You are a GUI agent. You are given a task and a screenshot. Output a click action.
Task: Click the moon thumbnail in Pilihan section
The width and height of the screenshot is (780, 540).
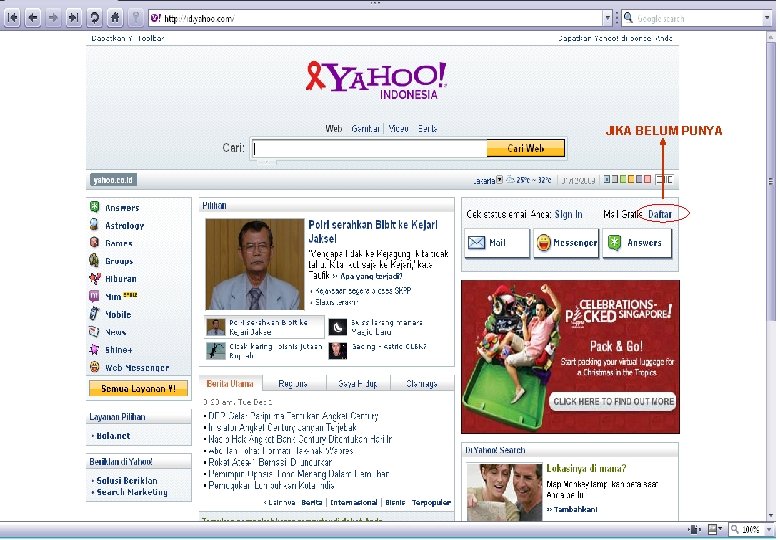click(338, 327)
